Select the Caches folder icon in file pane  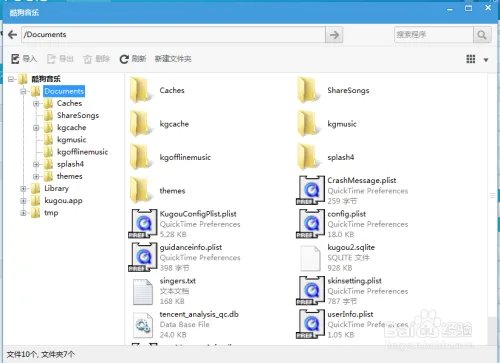pos(140,89)
